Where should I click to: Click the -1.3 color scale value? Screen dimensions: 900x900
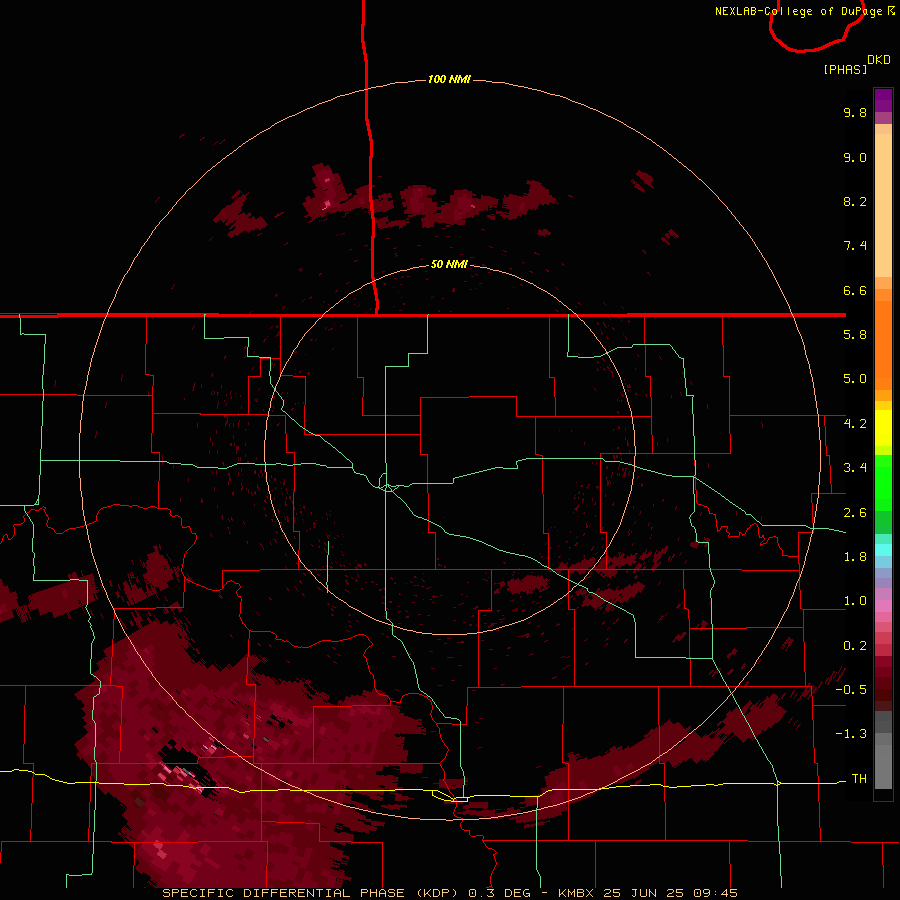click(x=851, y=734)
